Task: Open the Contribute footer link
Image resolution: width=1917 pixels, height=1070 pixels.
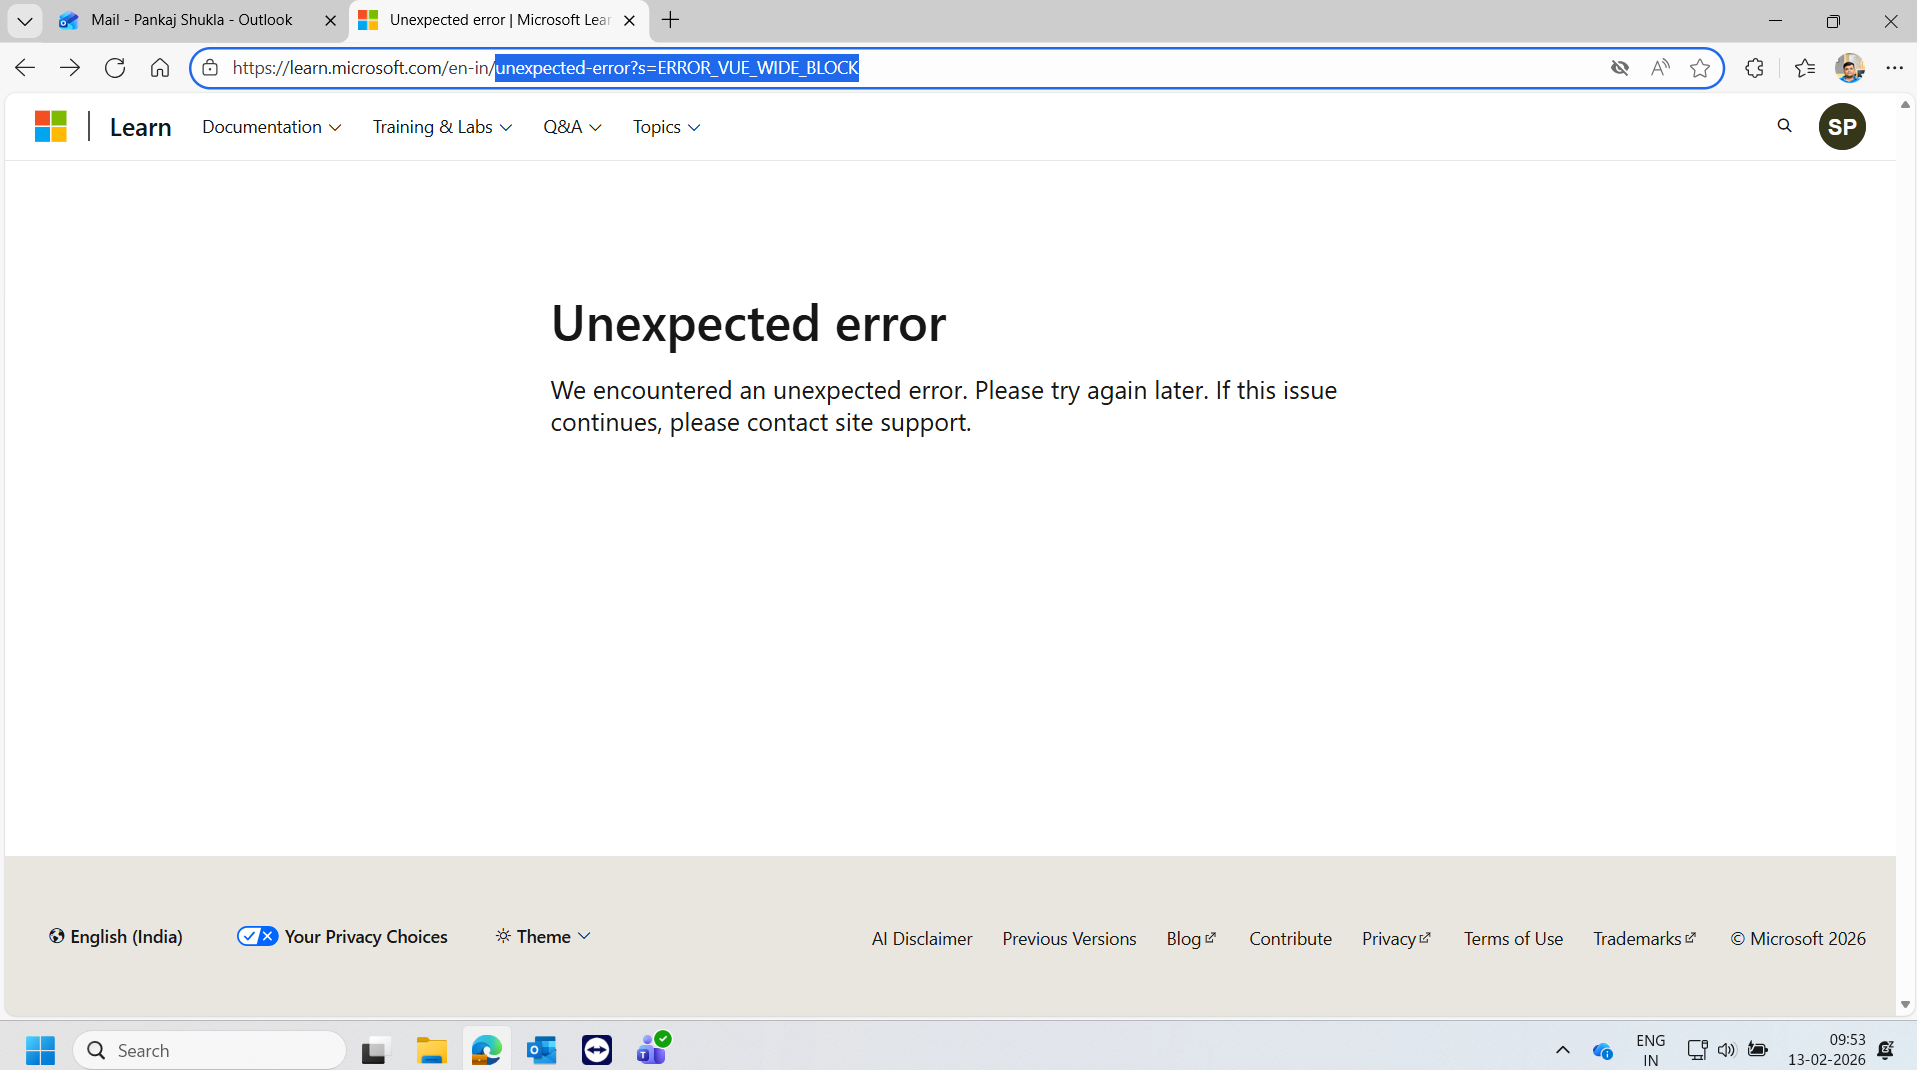Action: pyautogui.click(x=1291, y=939)
